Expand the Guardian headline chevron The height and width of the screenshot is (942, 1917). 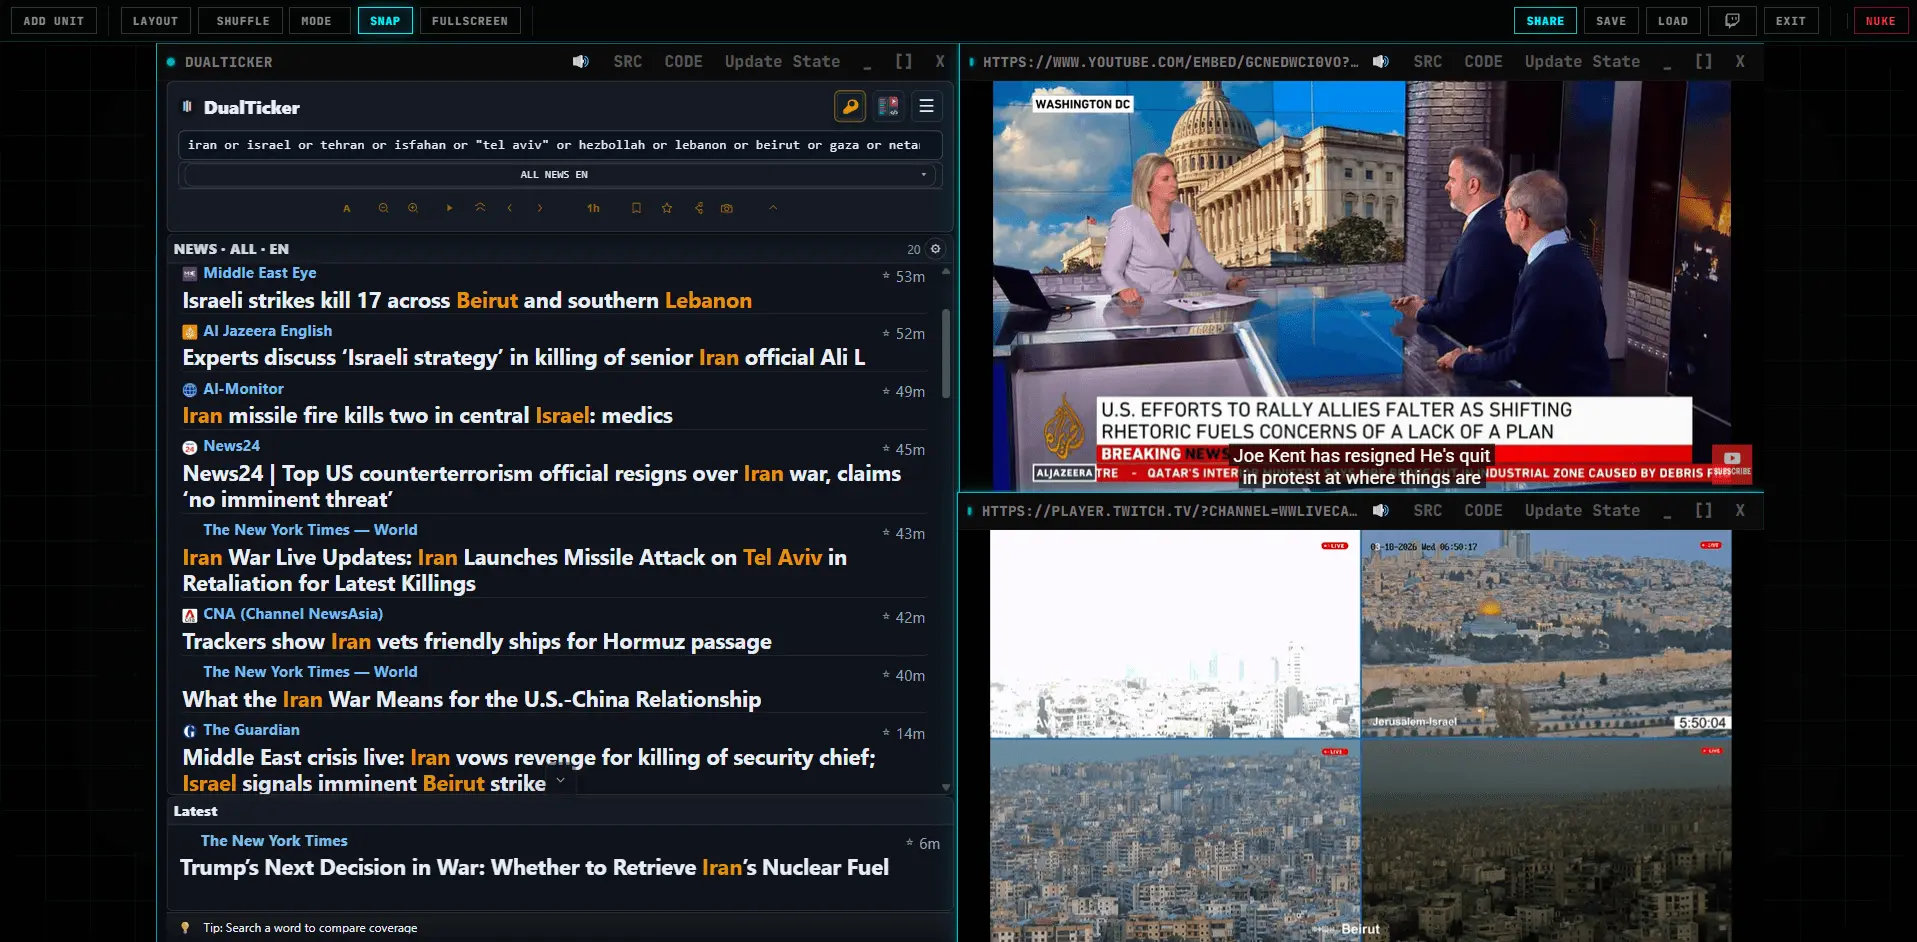(561, 781)
